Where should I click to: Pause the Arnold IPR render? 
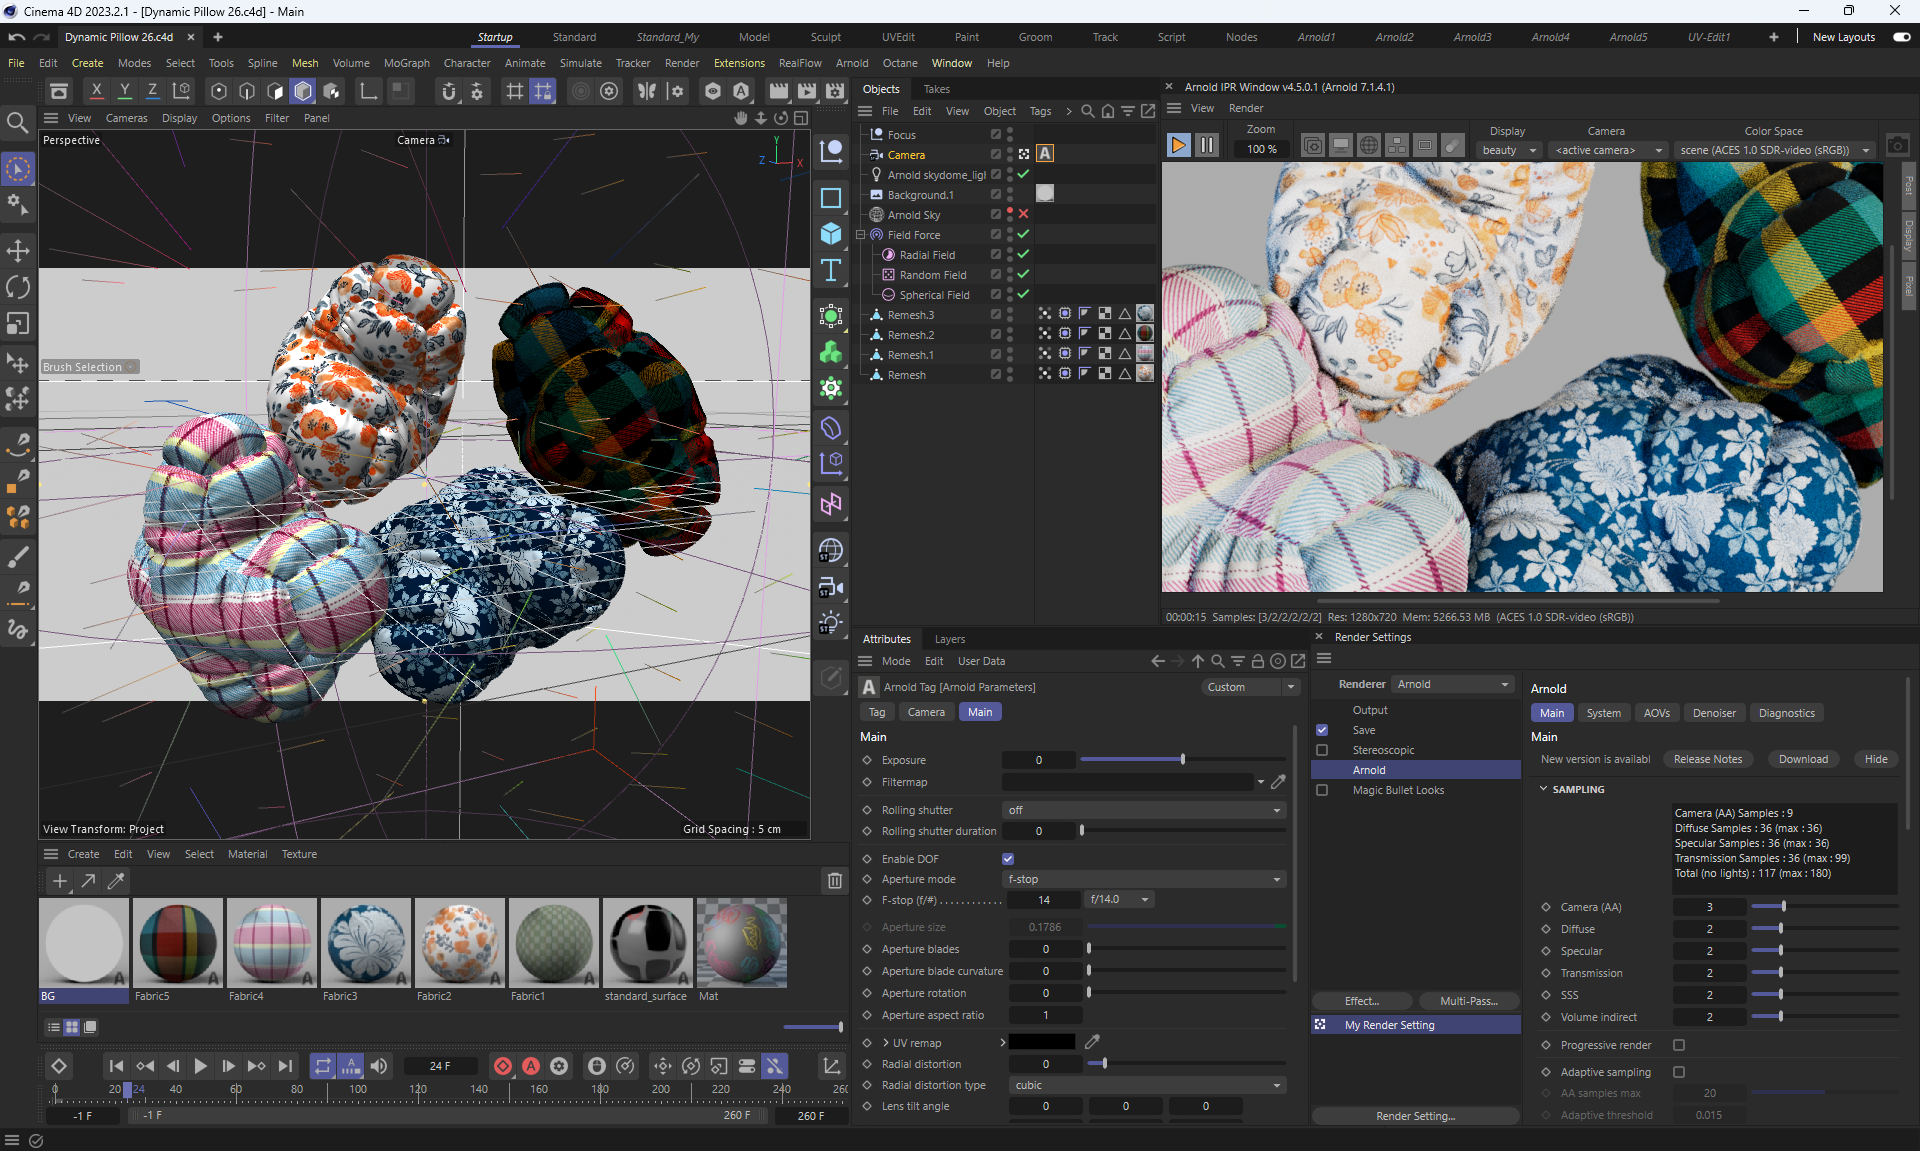coord(1207,146)
